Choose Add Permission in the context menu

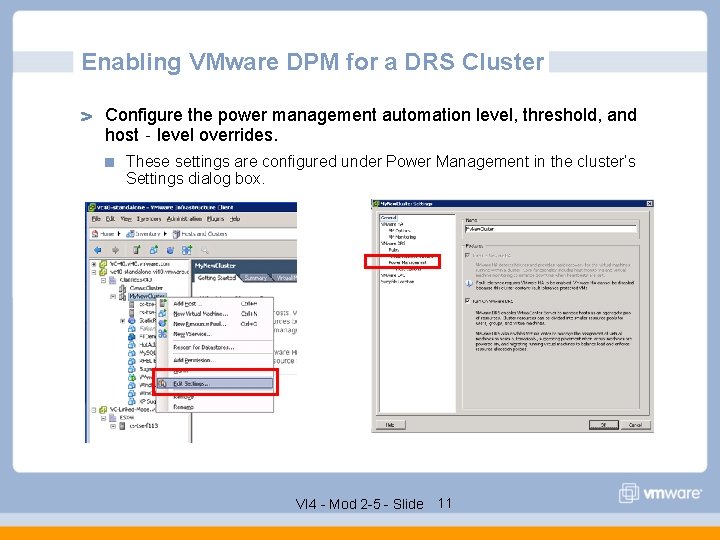[215, 360]
